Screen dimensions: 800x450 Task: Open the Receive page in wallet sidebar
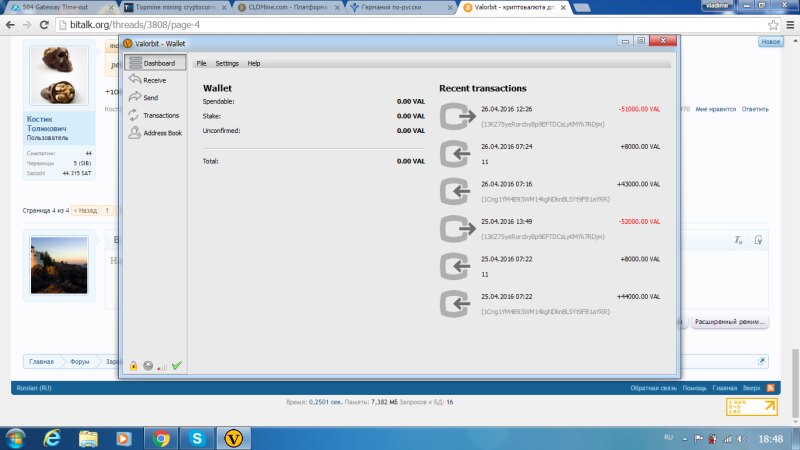pos(153,80)
